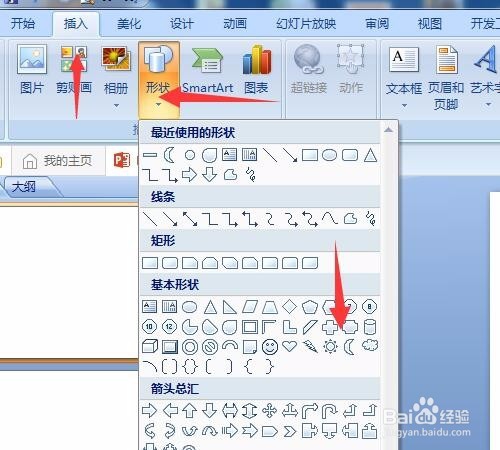Pick the can cylinder shape
Viewport: 500px width, 450px height.
click(x=370, y=327)
